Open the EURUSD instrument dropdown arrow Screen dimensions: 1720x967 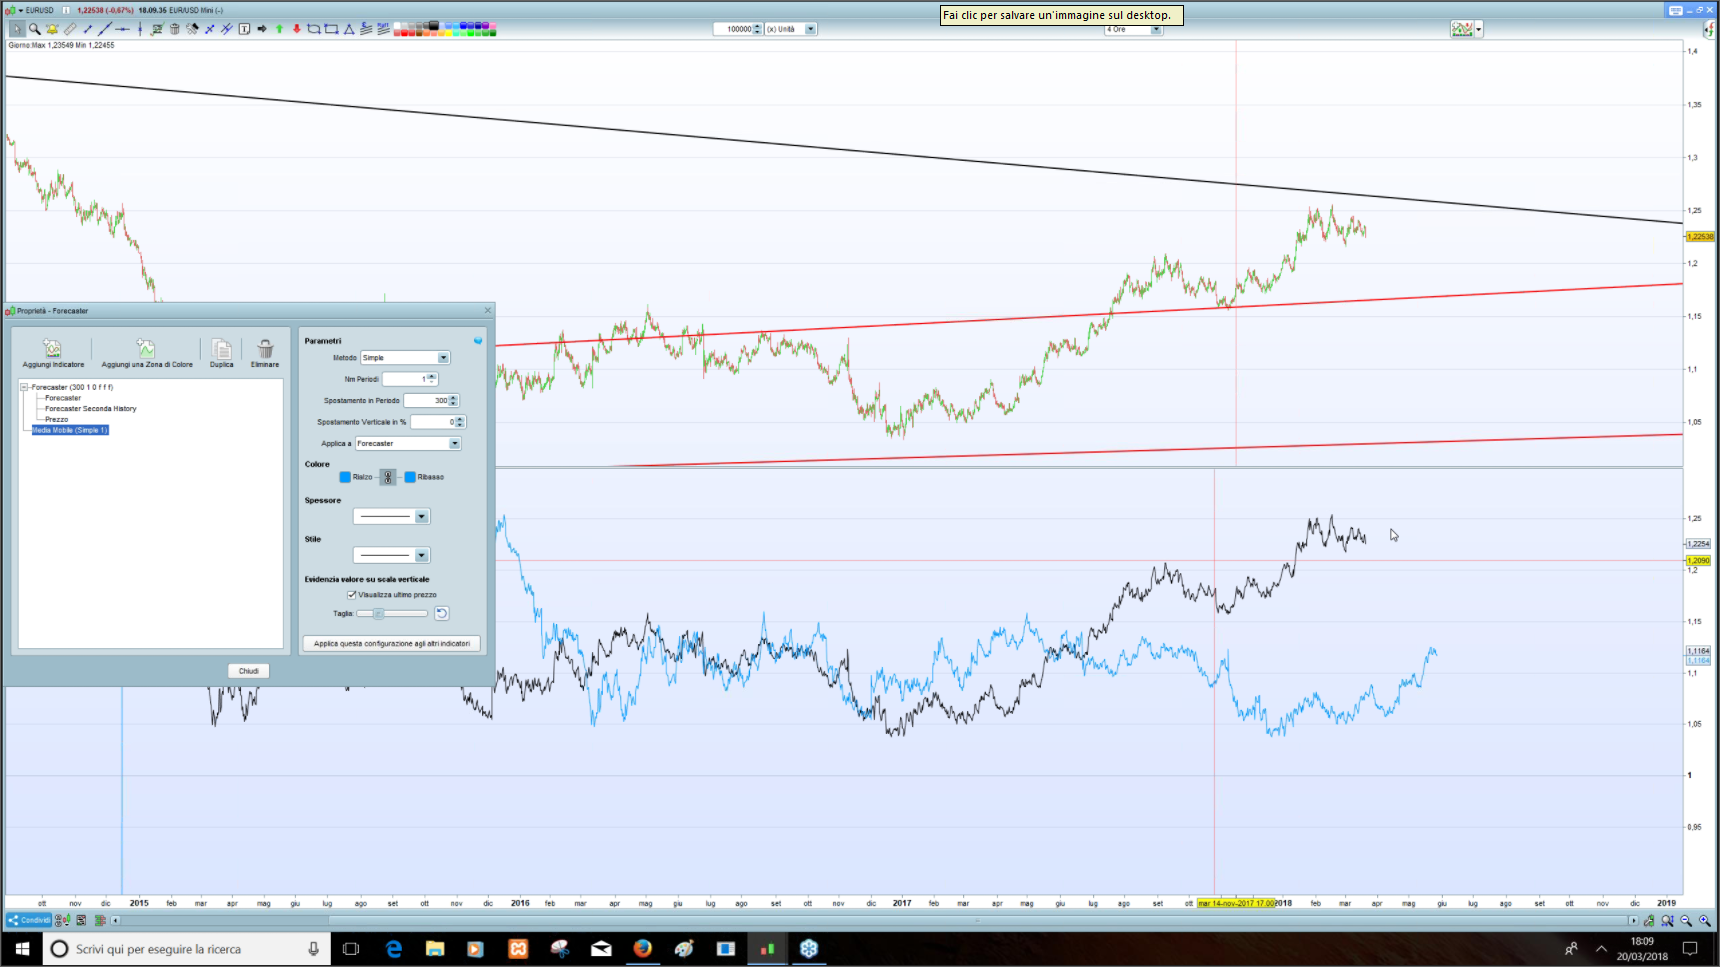(x=20, y=10)
